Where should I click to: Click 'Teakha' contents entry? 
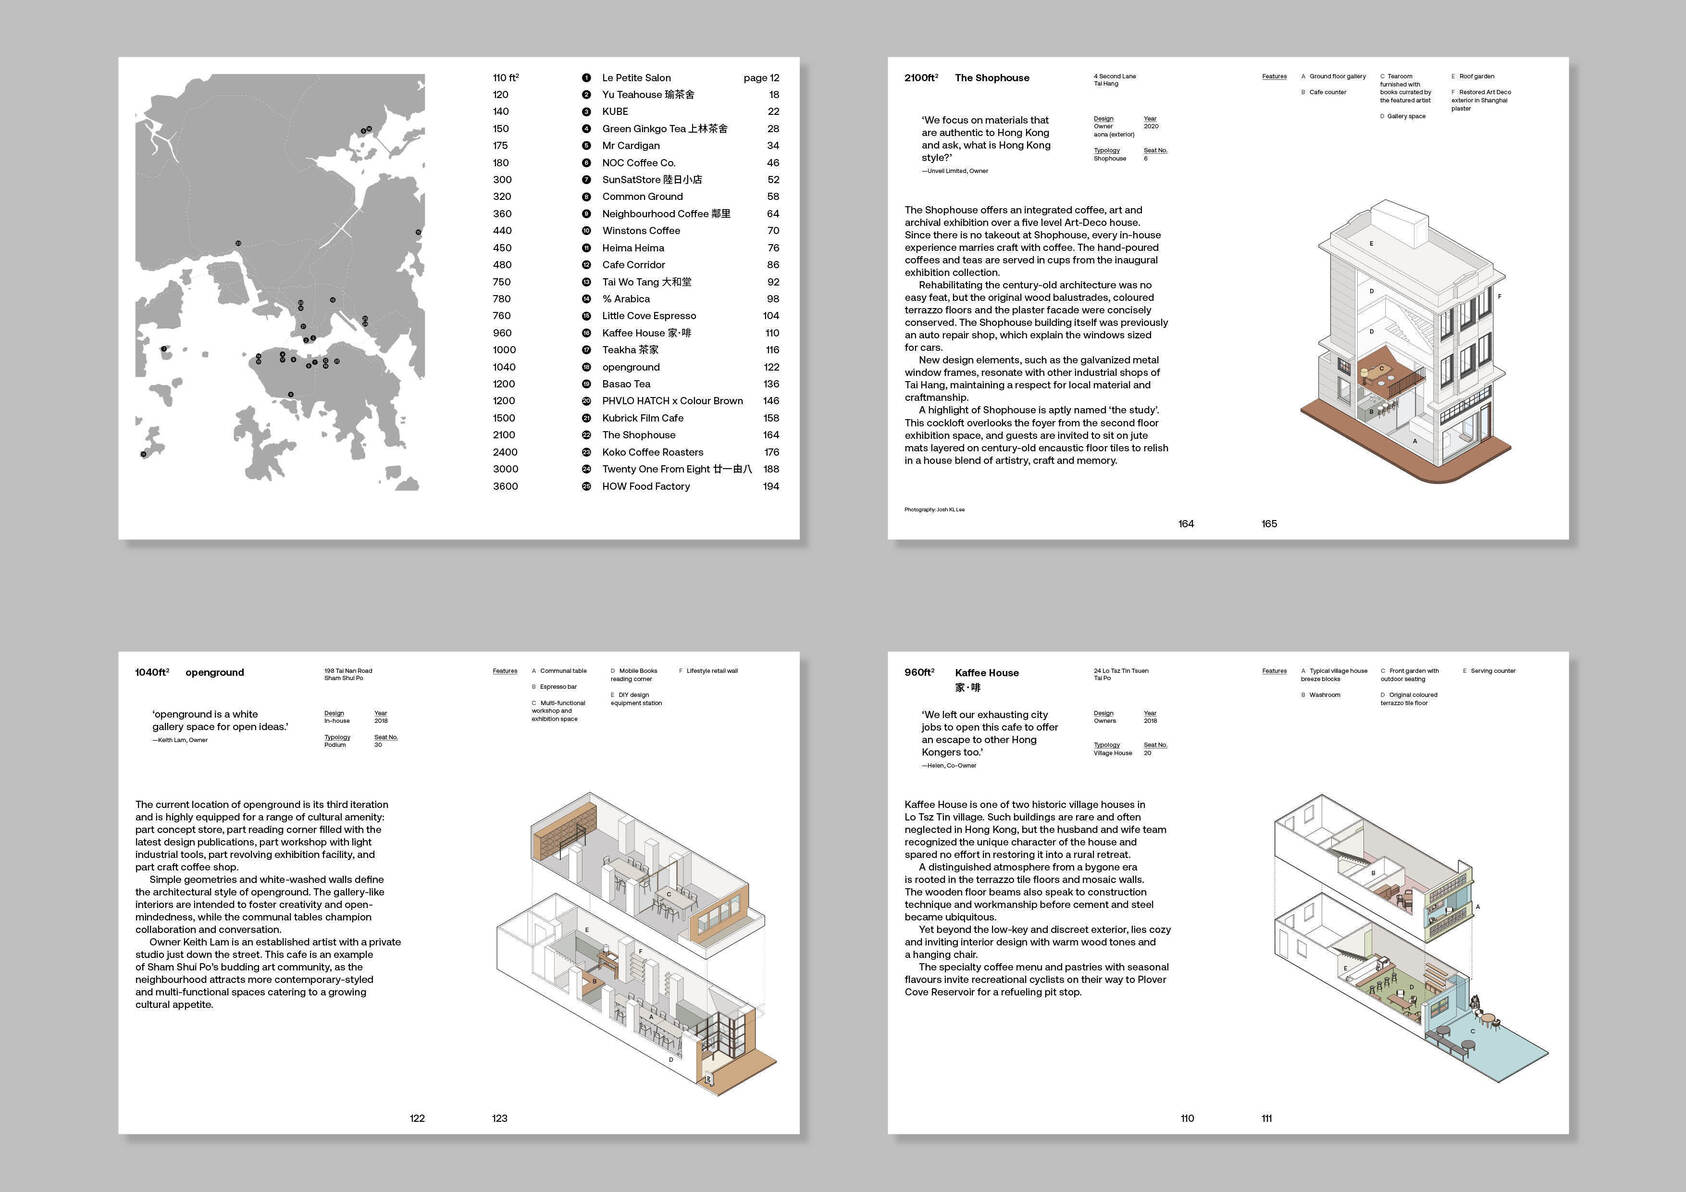coord(630,350)
